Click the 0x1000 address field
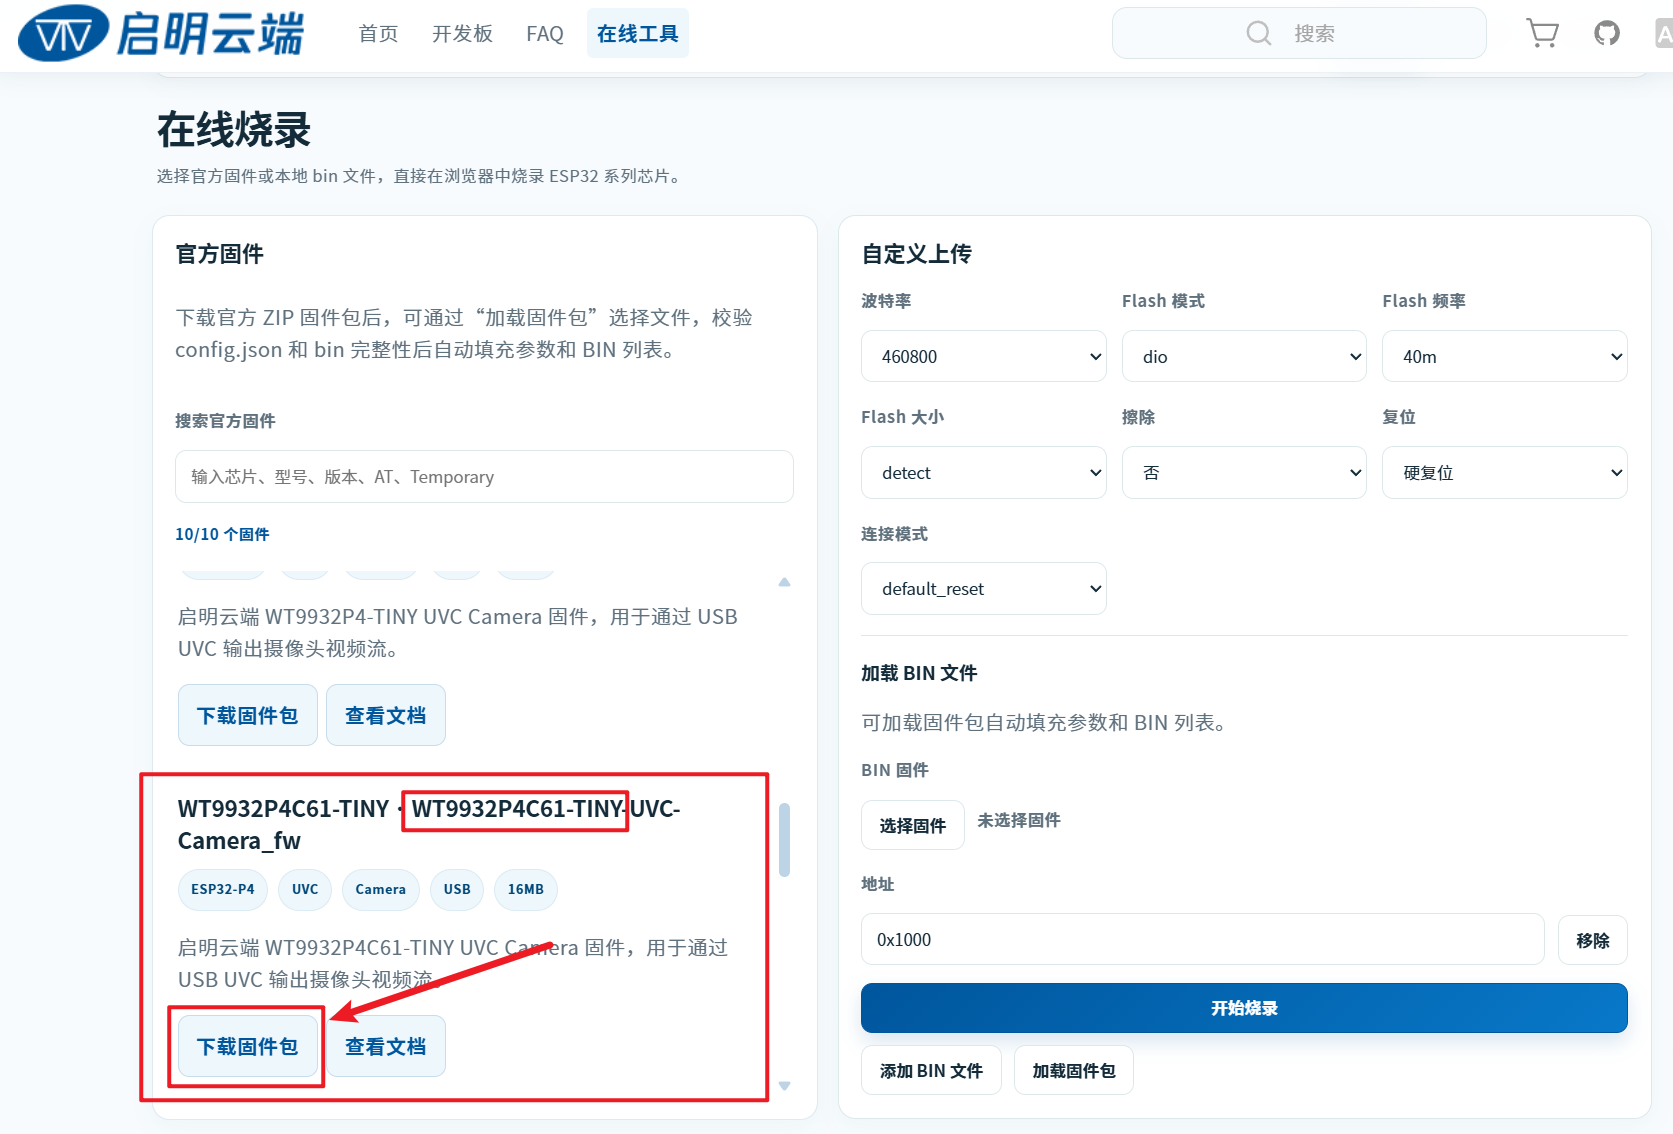 pyautogui.click(x=1203, y=939)
